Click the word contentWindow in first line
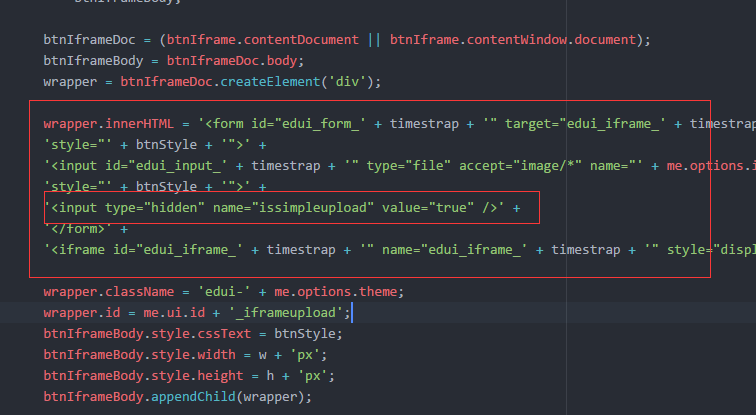The height and width of the screenshot is (415, 756). point(516,40)
